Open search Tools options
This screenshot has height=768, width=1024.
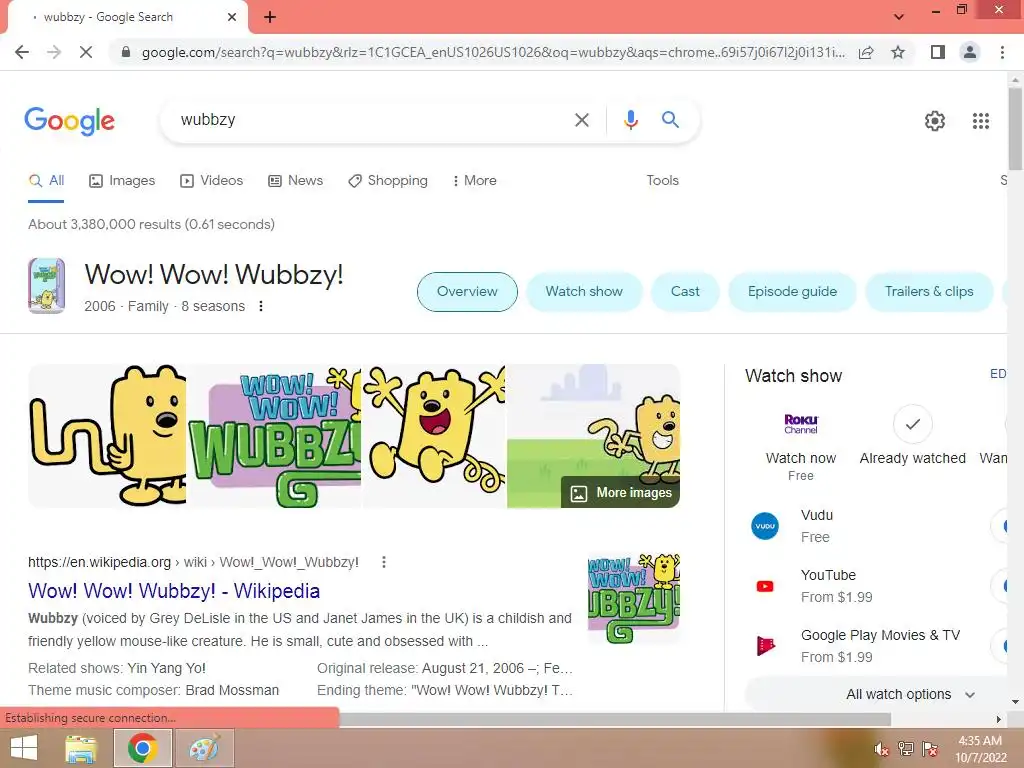(662, 181)
